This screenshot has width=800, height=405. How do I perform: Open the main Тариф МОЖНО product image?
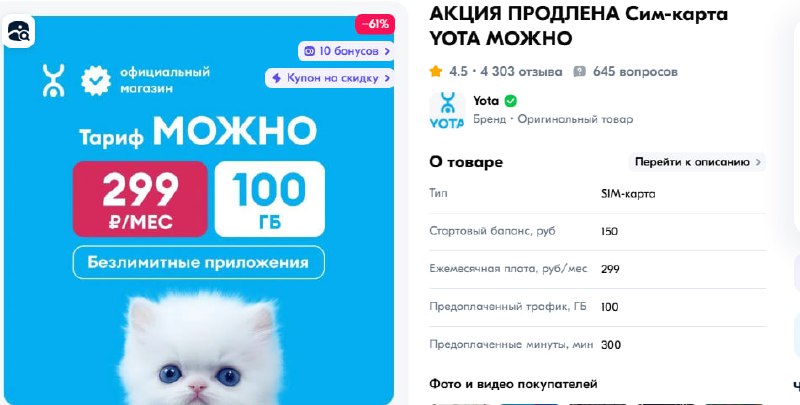[x=199, y=209]
